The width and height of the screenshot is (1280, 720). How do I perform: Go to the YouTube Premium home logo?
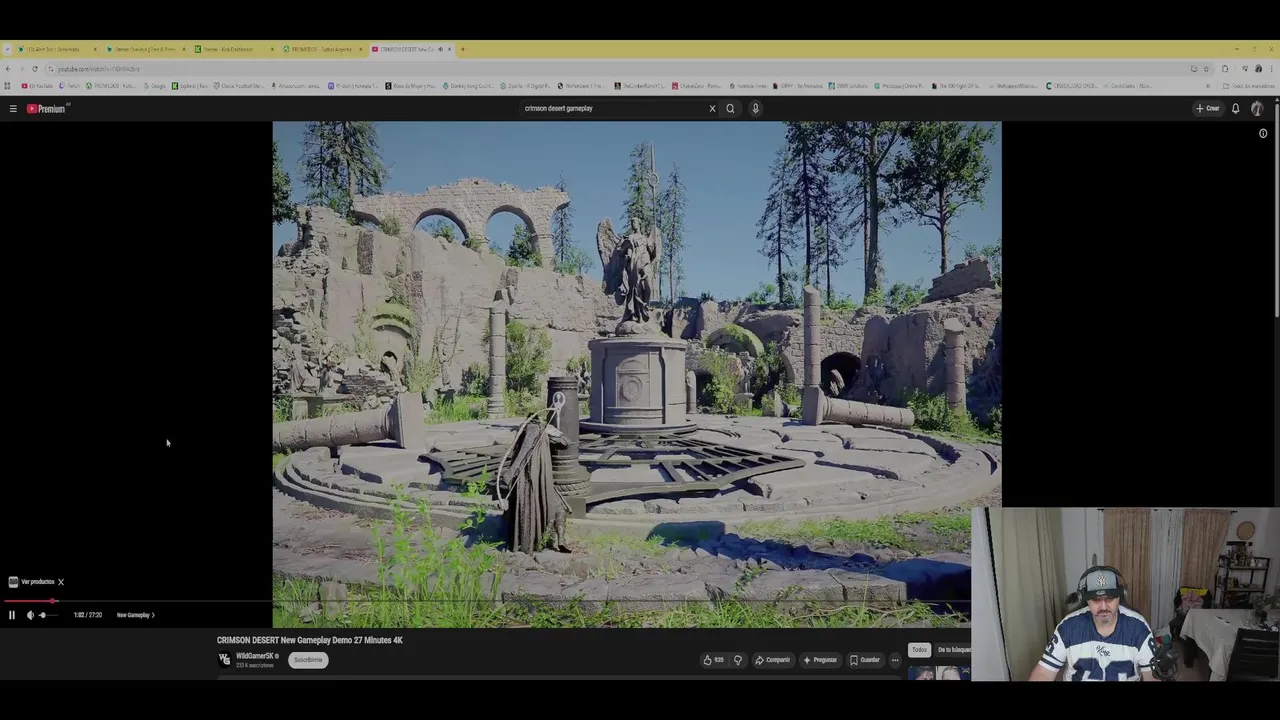click(x=46, y=108)
